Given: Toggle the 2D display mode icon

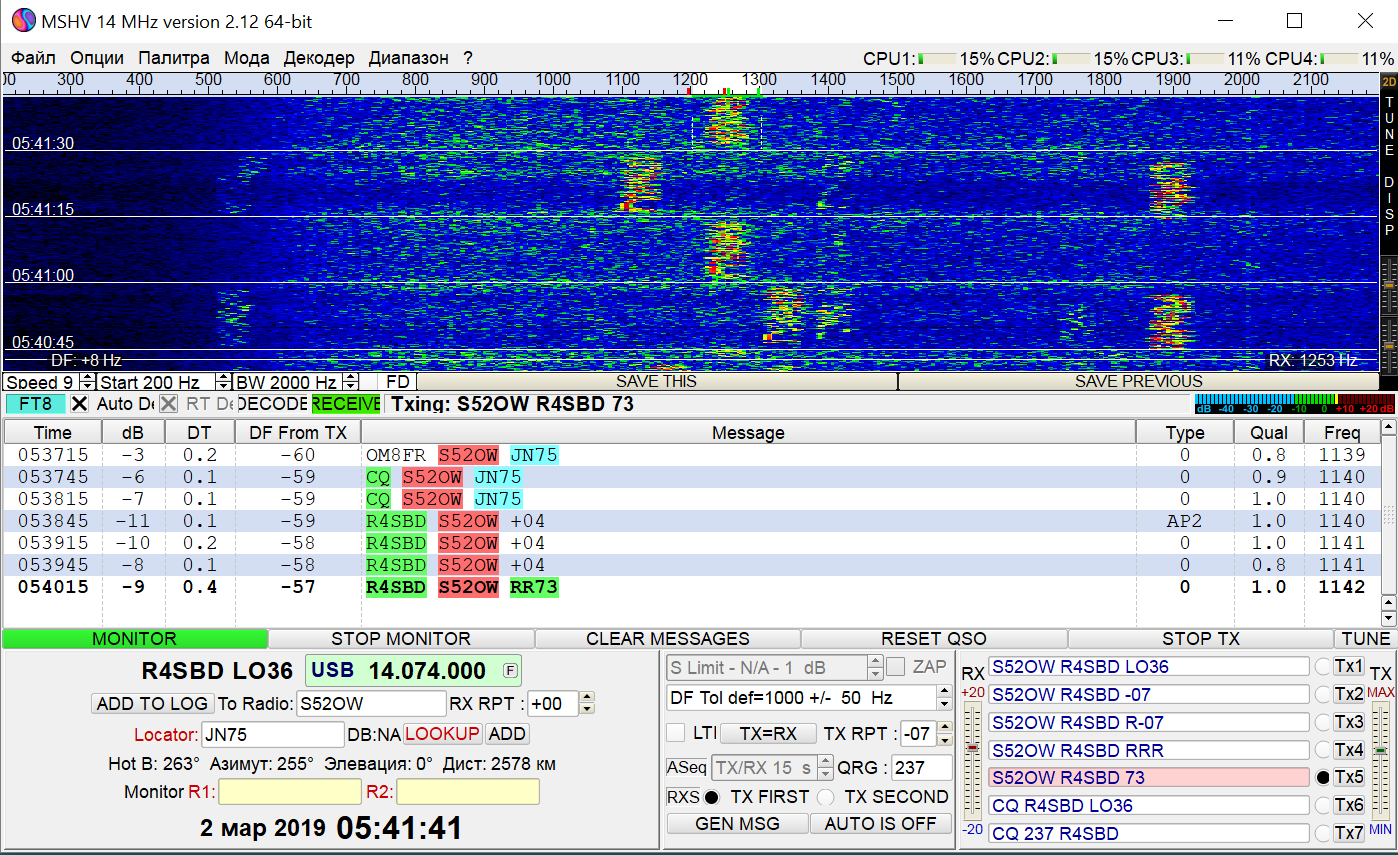Looking at the screenshot, I should [1388, 81].
